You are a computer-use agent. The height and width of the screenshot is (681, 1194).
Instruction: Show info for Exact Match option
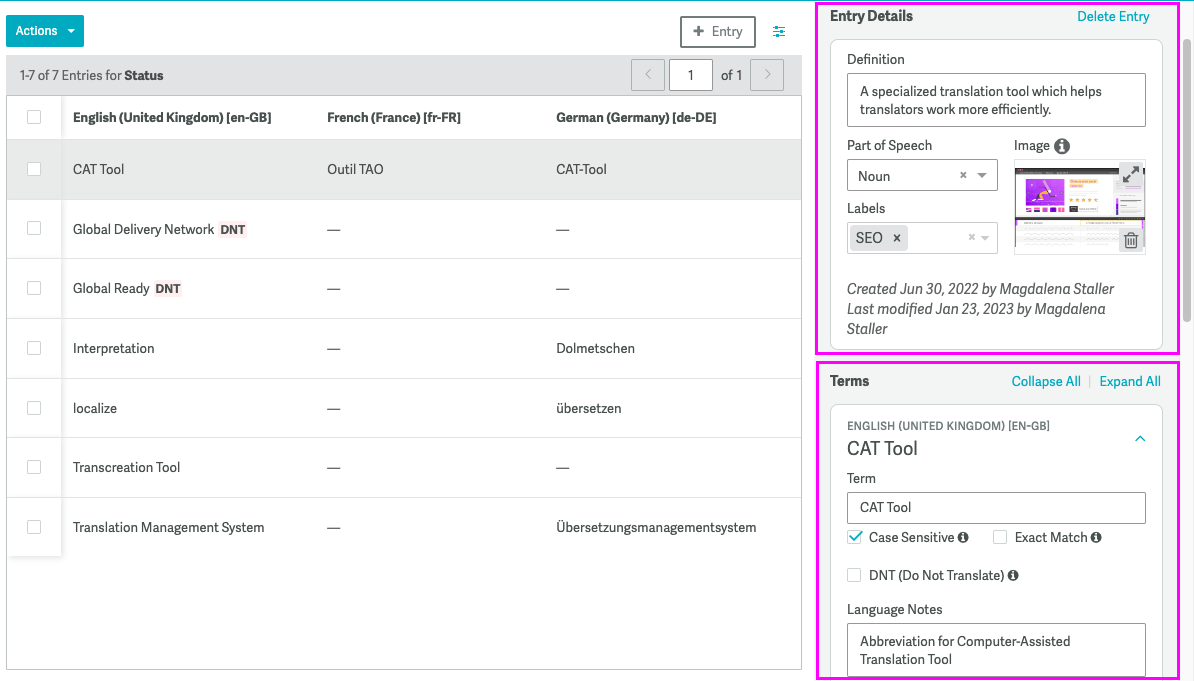[1096, 538]
